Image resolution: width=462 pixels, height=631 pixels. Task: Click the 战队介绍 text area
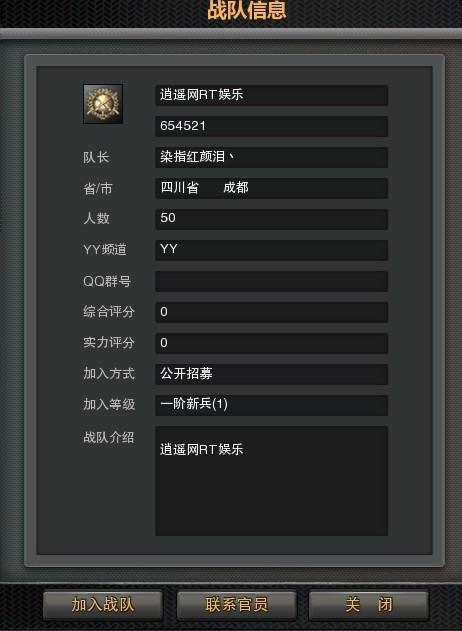272,481
